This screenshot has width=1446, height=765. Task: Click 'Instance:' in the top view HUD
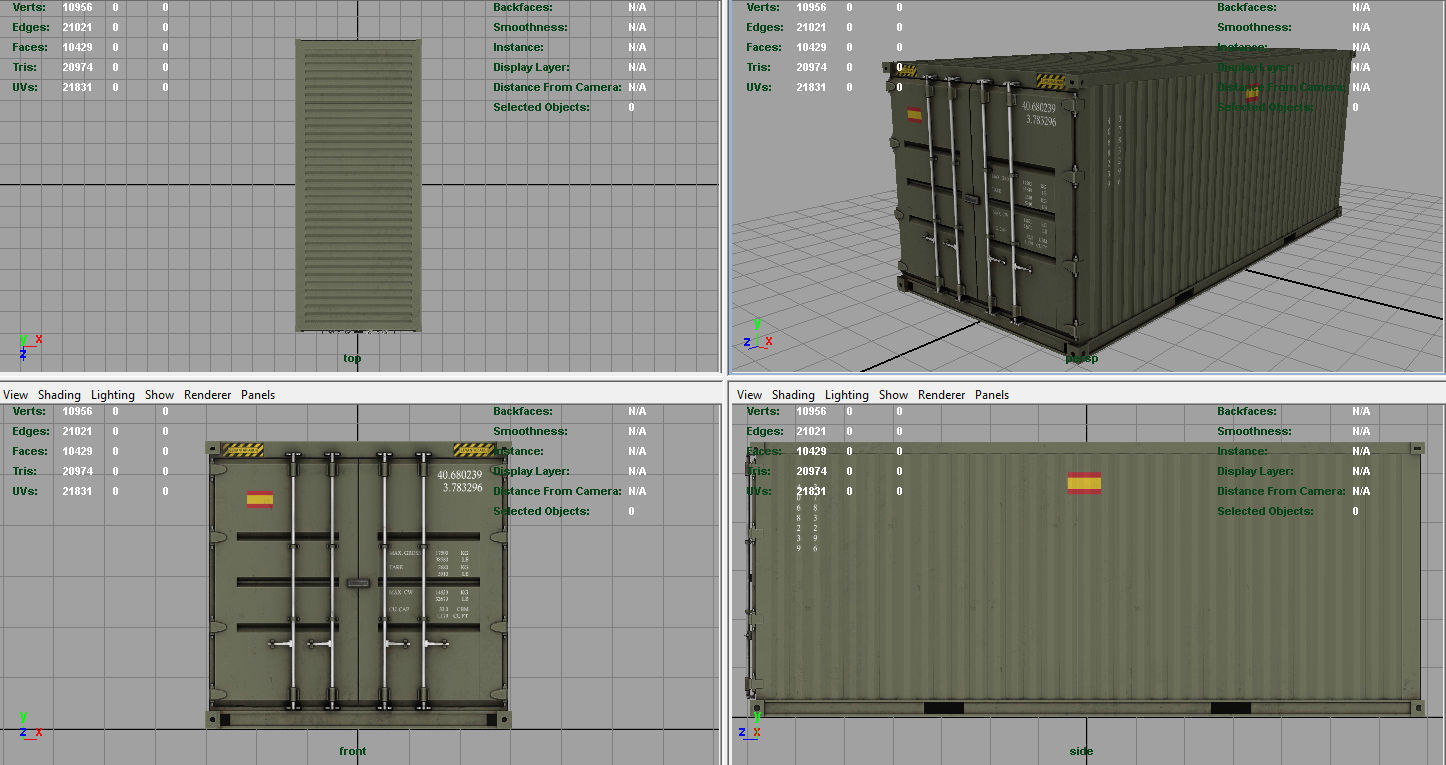point(518,47)
